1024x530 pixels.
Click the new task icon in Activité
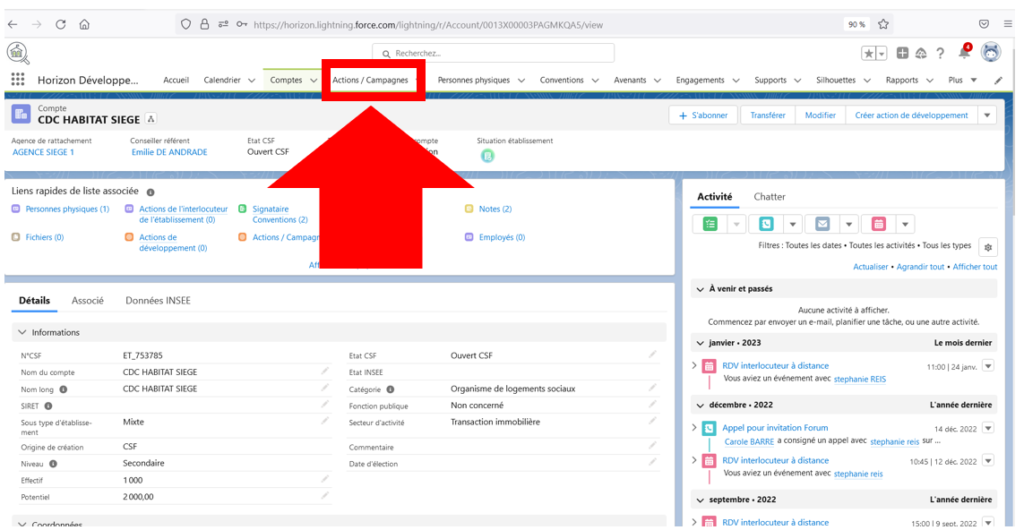(710, 224)
